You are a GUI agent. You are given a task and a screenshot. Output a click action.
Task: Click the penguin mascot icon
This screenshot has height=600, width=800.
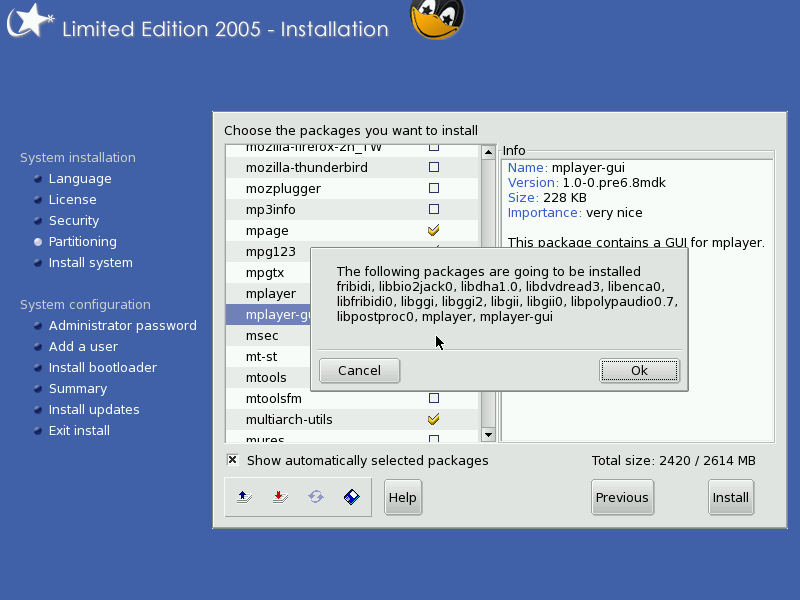[437, 18]
